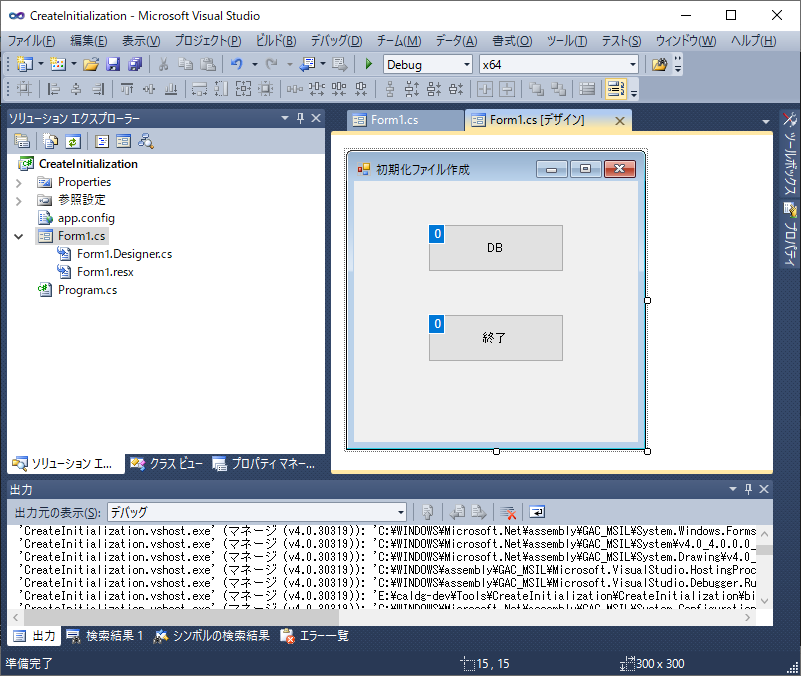801x676 pixels.
Task: Click the Save All icon
Action: coord(135,64)
